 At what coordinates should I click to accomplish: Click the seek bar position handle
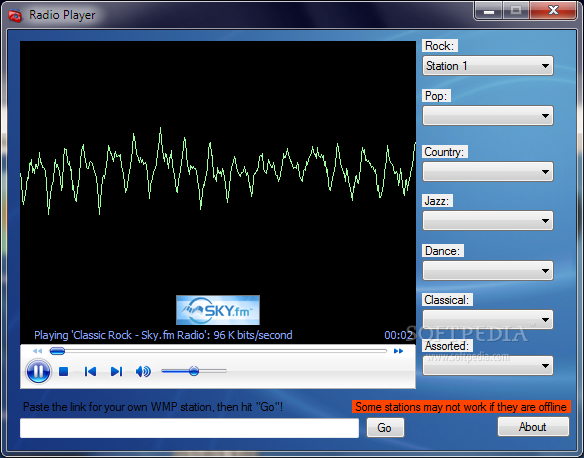[x=57, y=351]
